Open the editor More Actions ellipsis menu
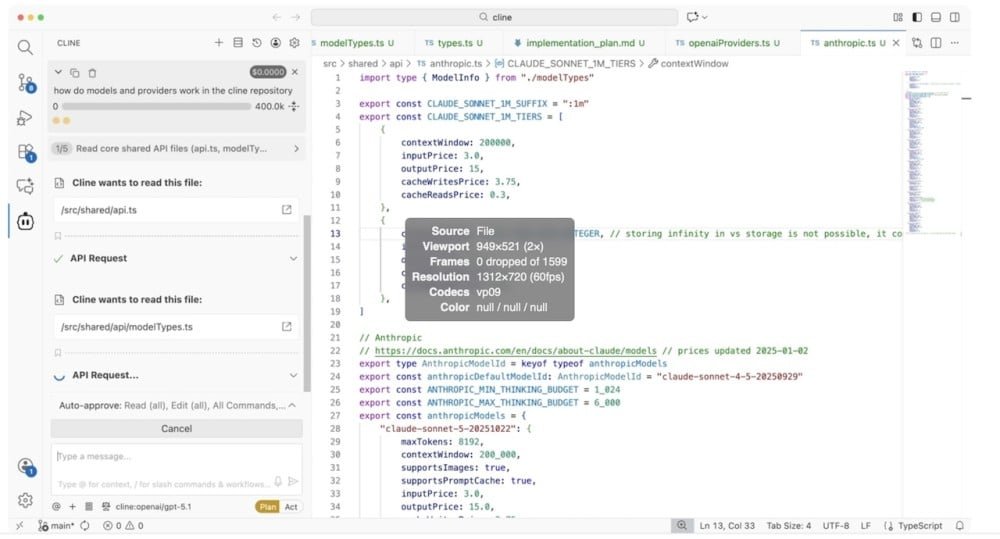This screenshot has width=1000, height=539. 955,43
